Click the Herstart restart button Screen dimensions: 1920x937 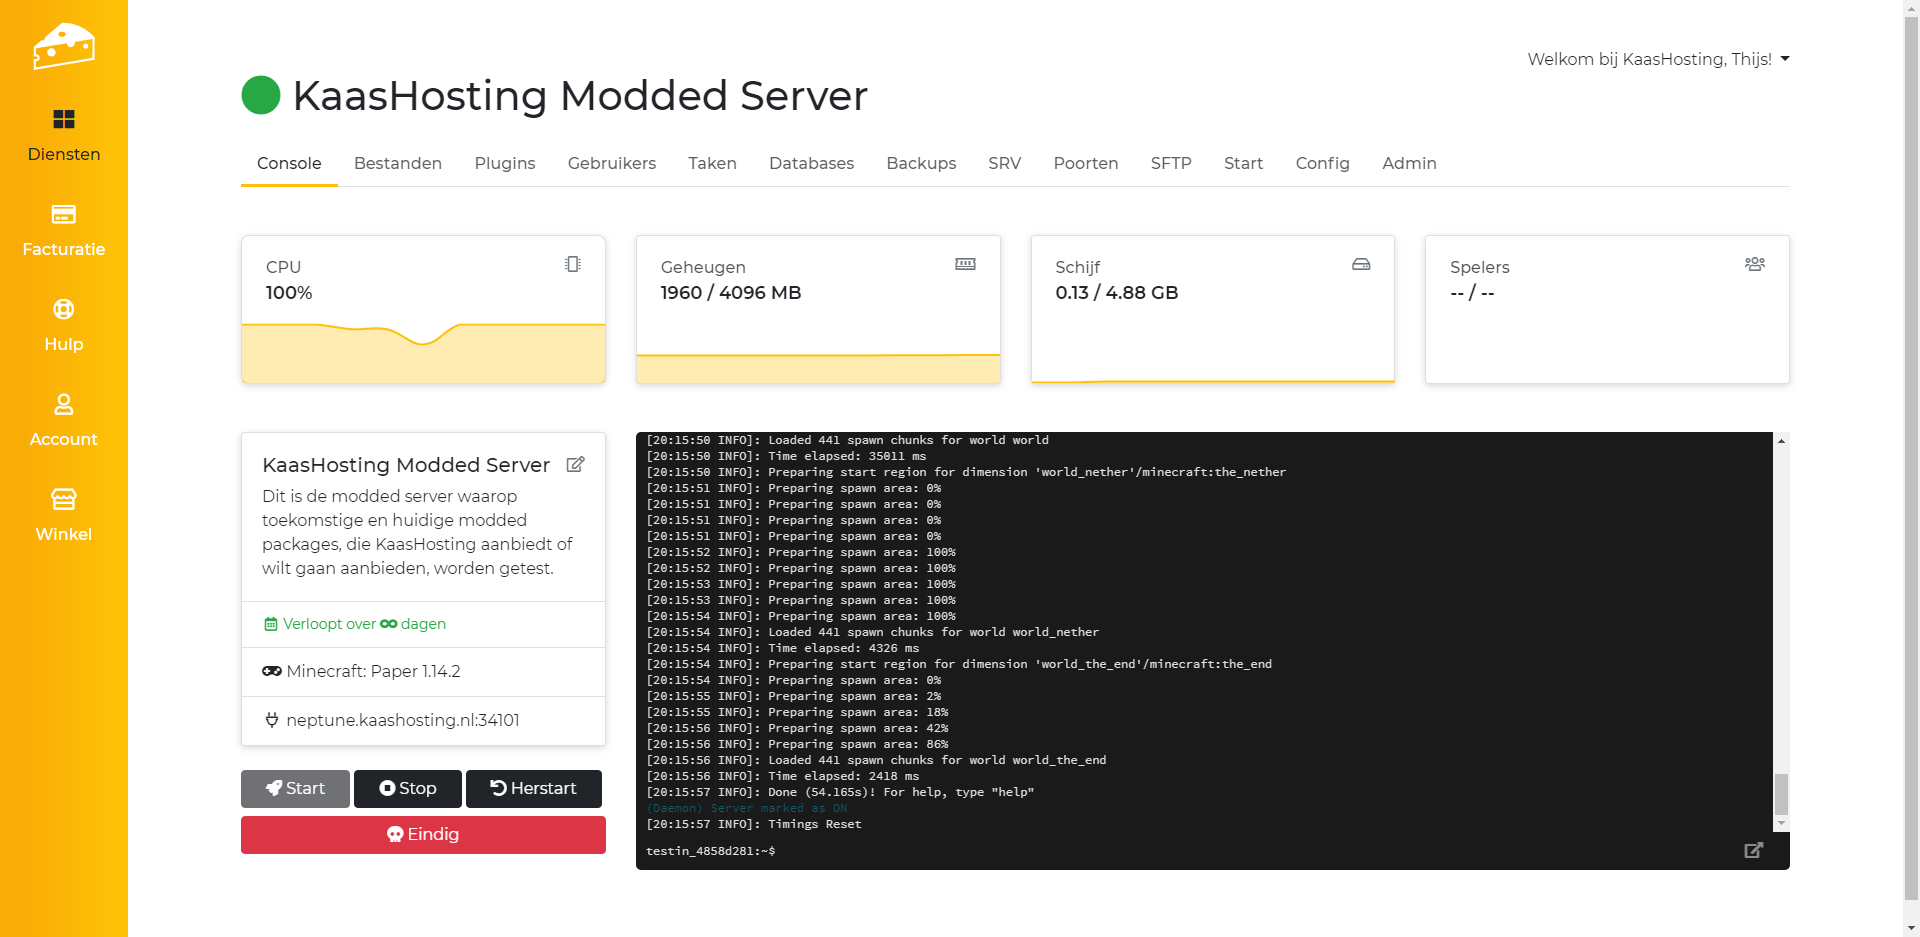click(533, 788)
